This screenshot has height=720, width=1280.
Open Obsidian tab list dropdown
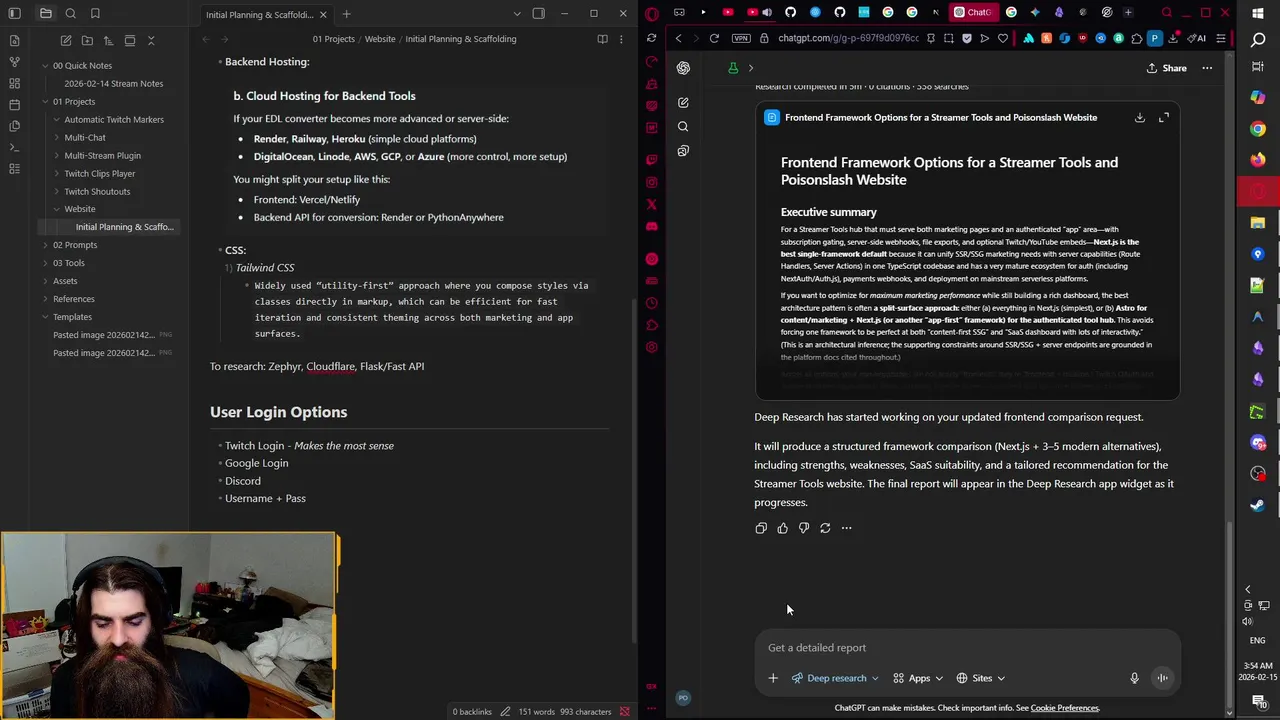[x=517, y=14]
